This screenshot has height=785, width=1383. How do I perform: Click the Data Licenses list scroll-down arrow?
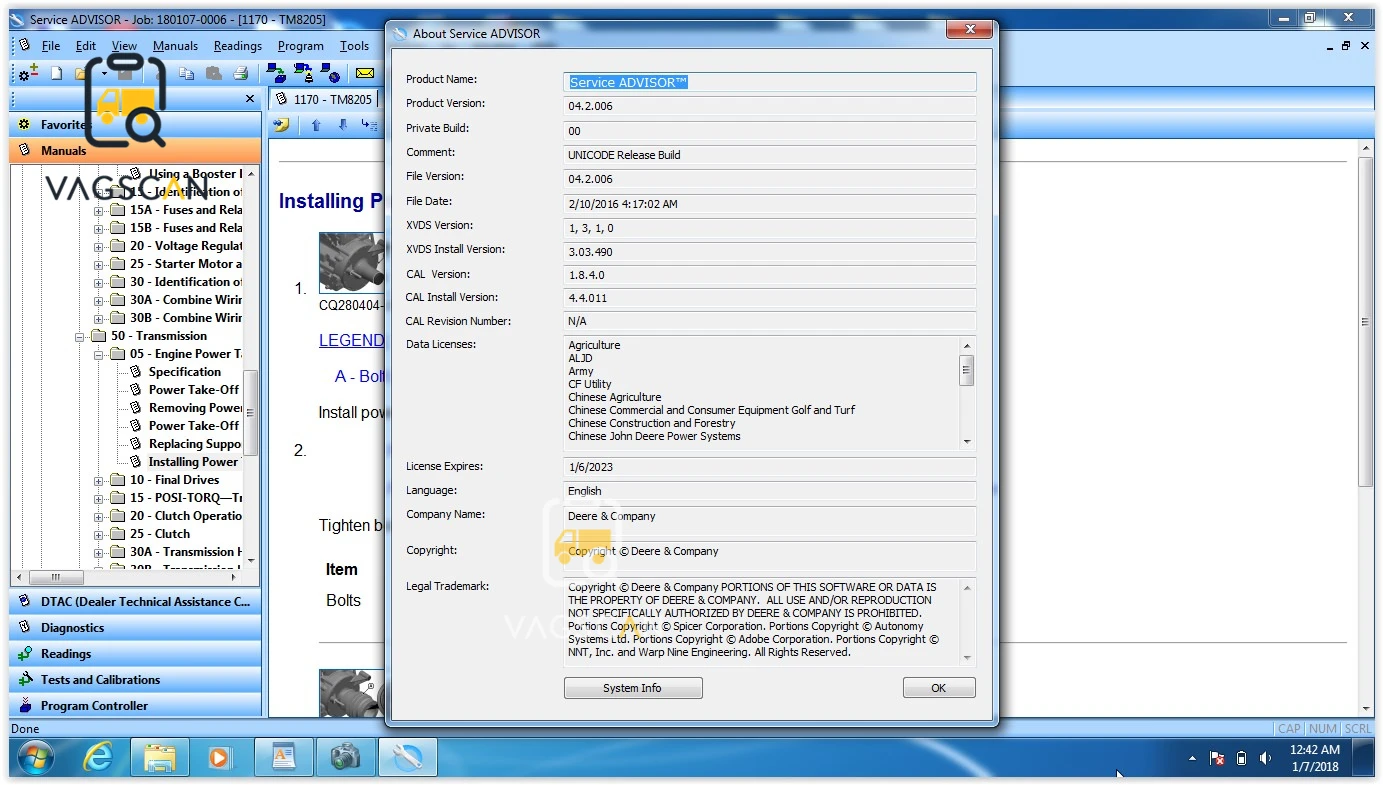[966, 441]
